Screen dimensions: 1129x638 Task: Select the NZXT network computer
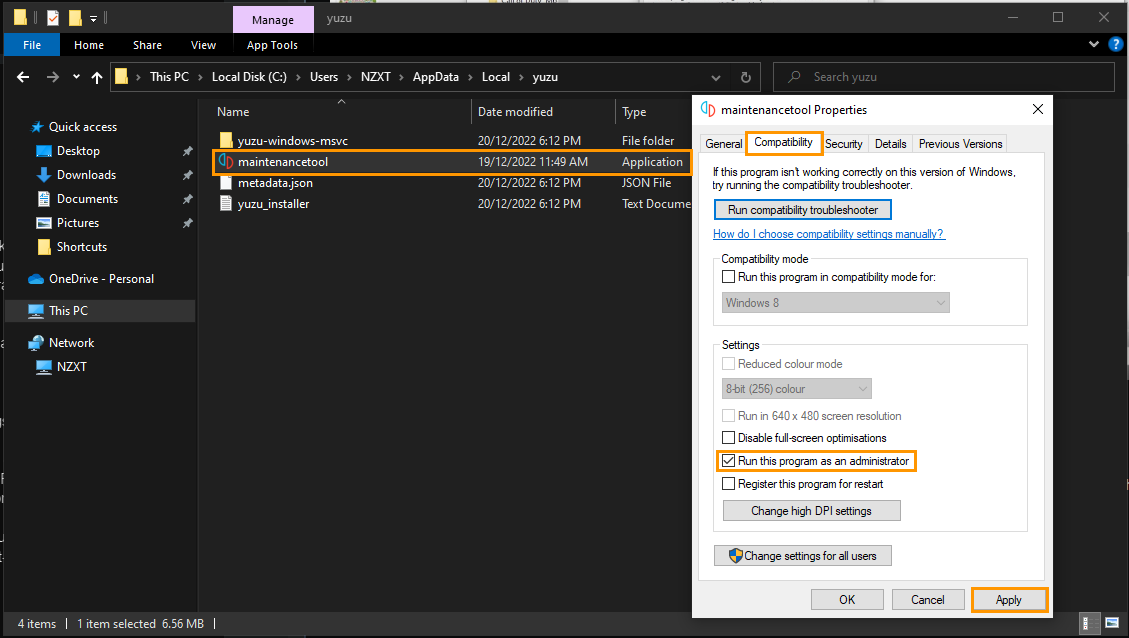click(71, 367)
